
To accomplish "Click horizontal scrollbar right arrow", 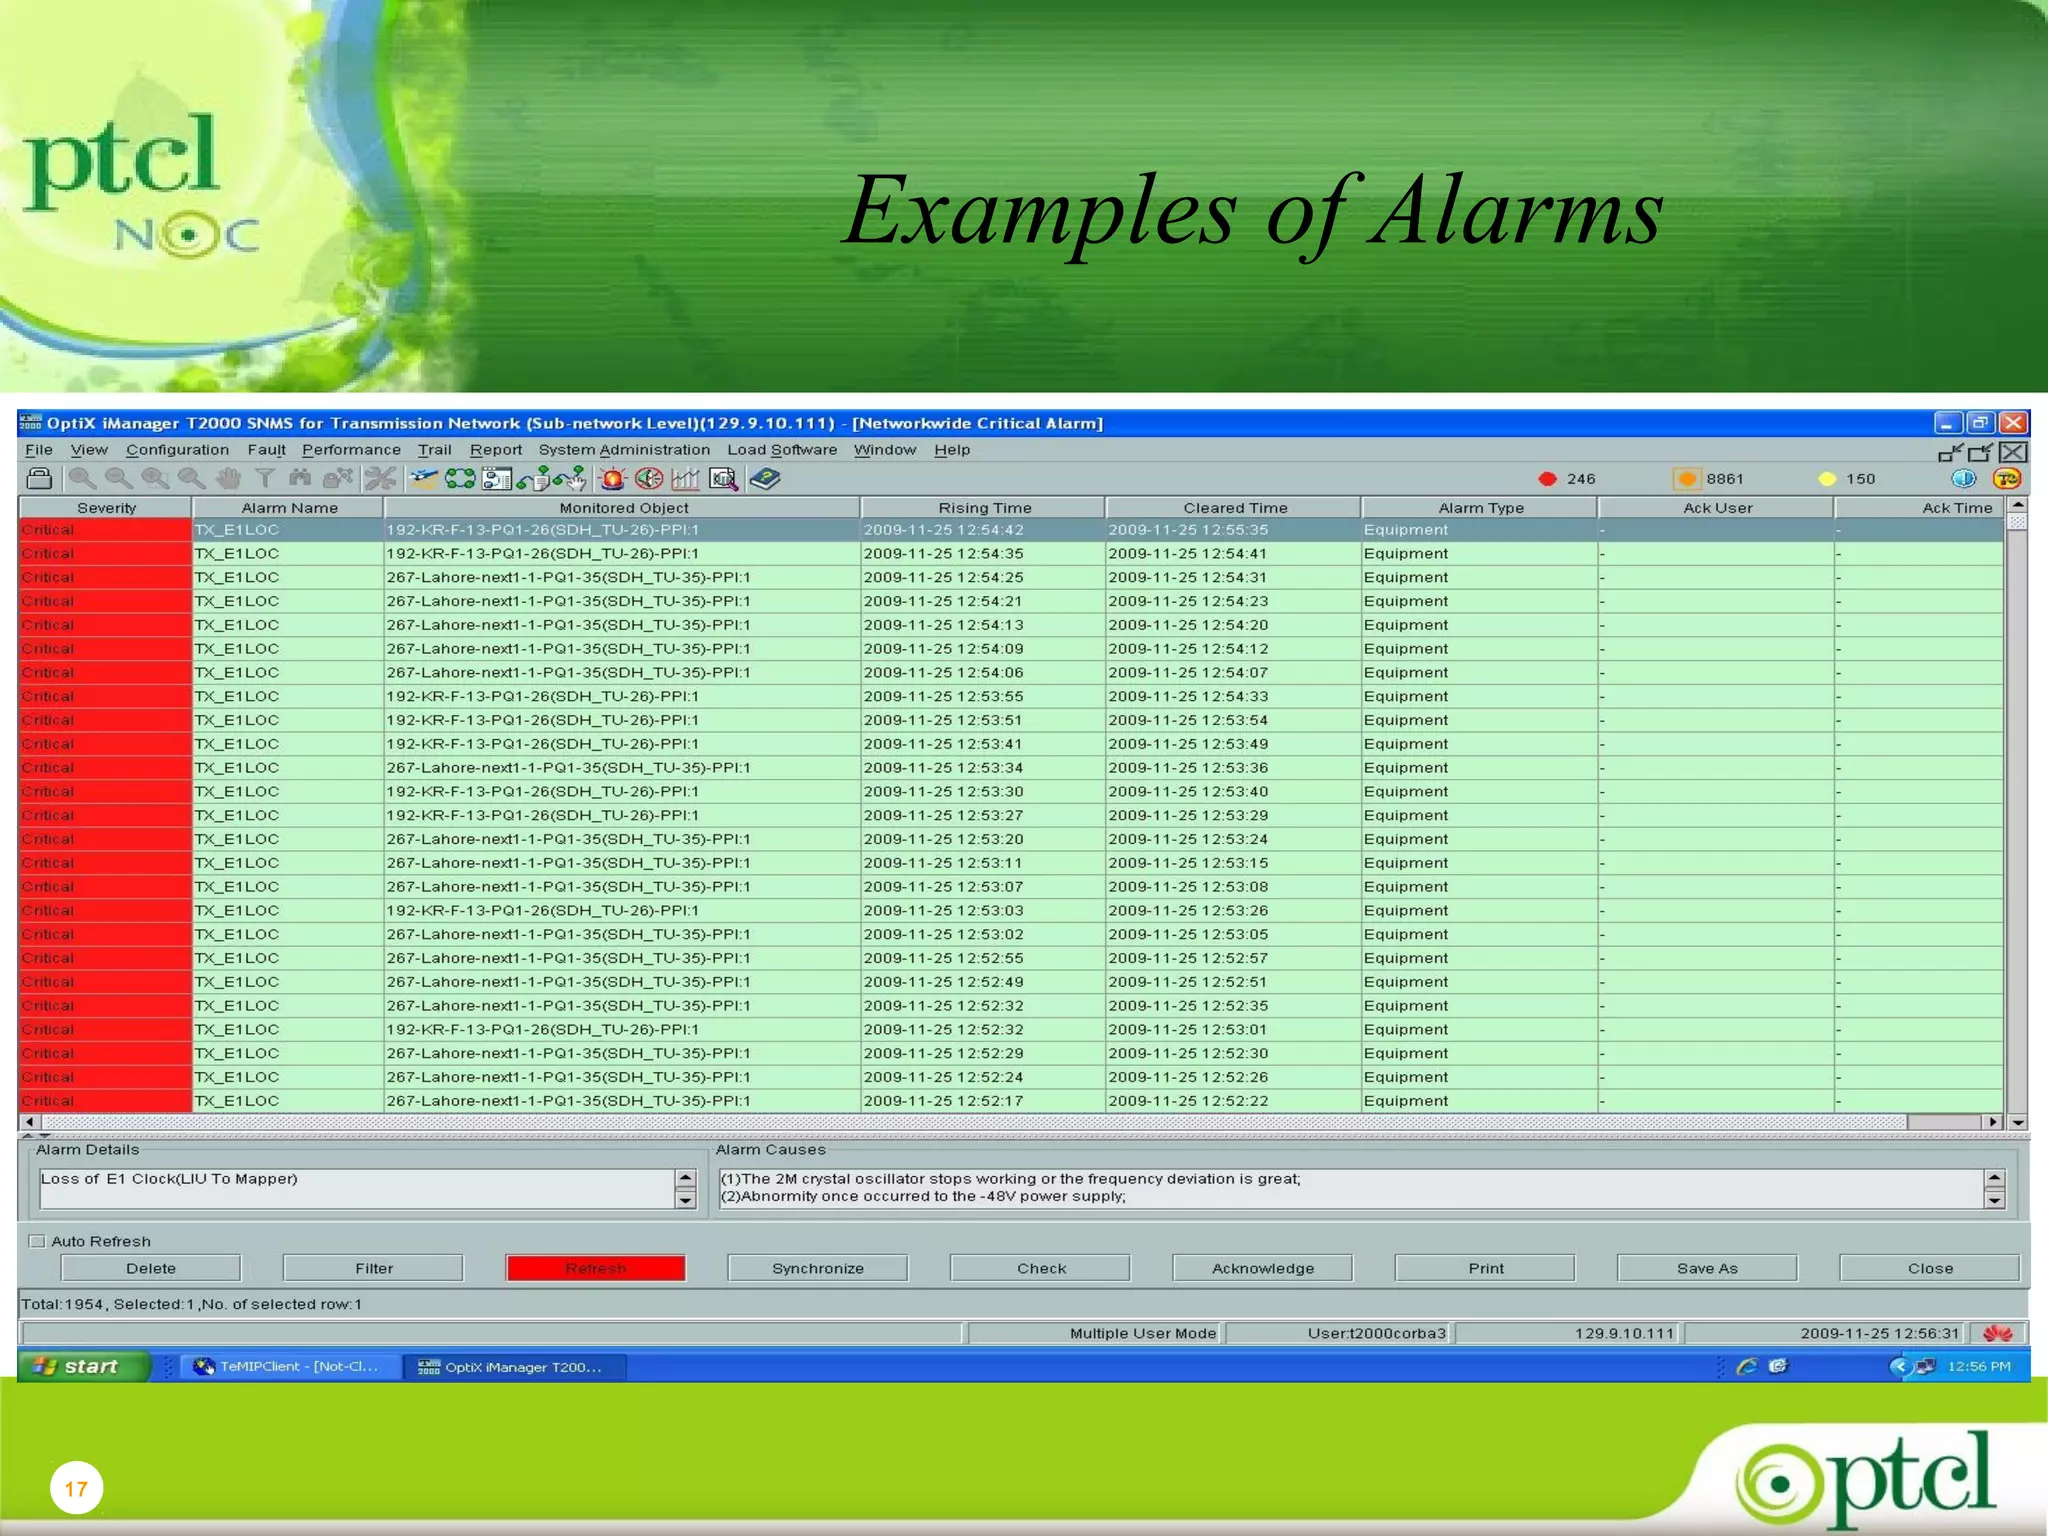I will [1993, 1122].
